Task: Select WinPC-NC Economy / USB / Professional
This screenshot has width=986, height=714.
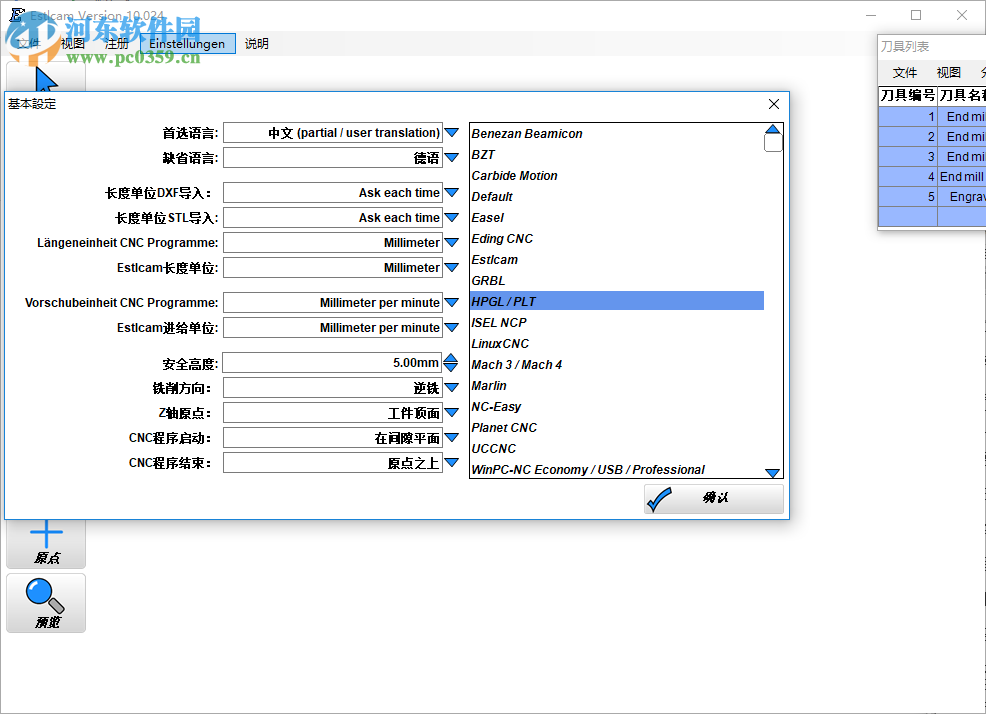Action: coord(617,469)
